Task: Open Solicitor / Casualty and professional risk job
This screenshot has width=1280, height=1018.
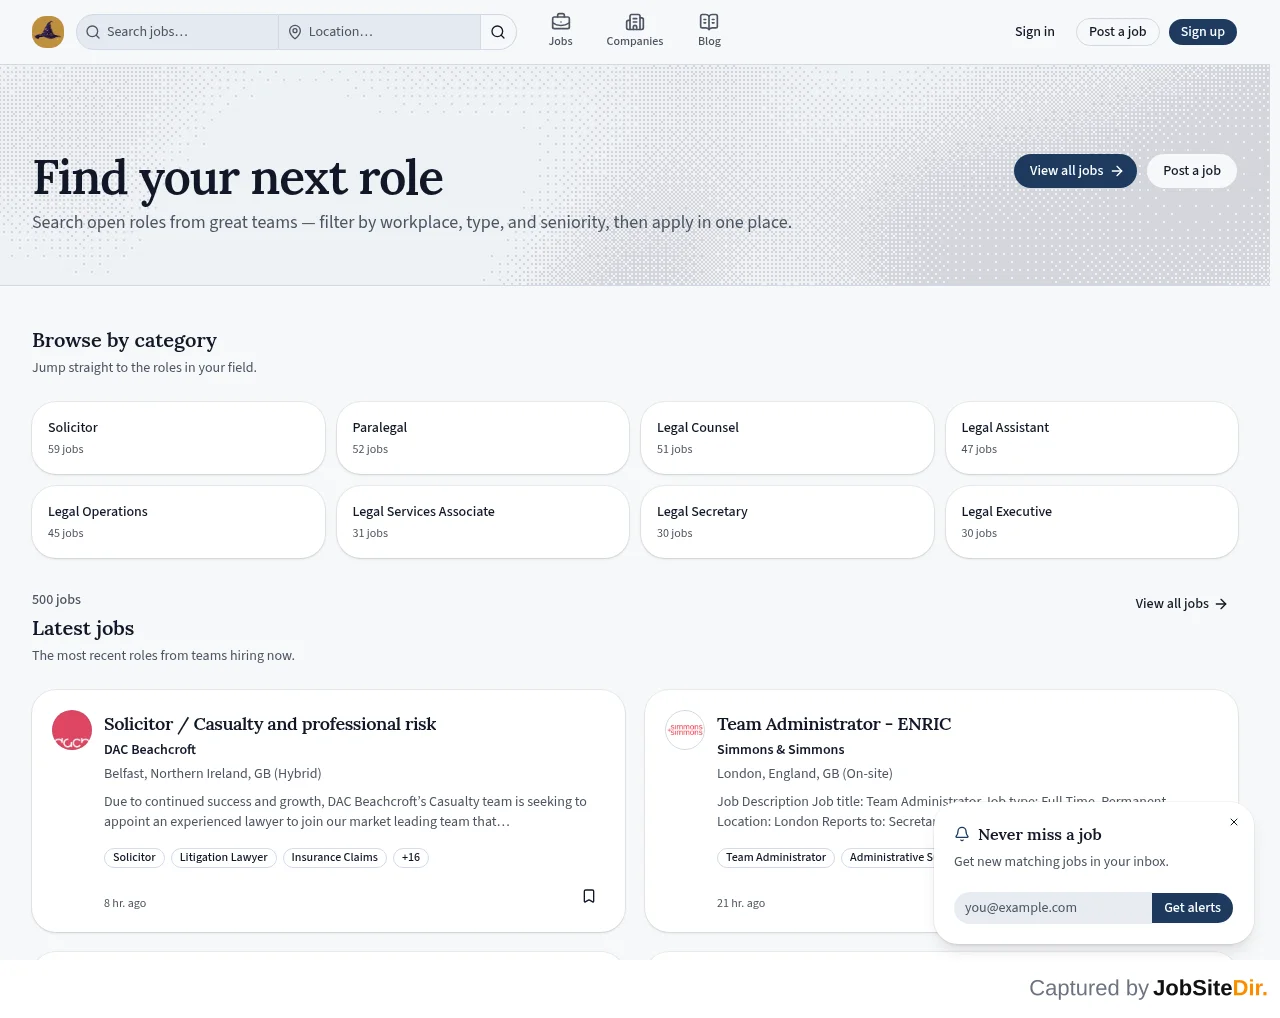Action: [270, 724]
